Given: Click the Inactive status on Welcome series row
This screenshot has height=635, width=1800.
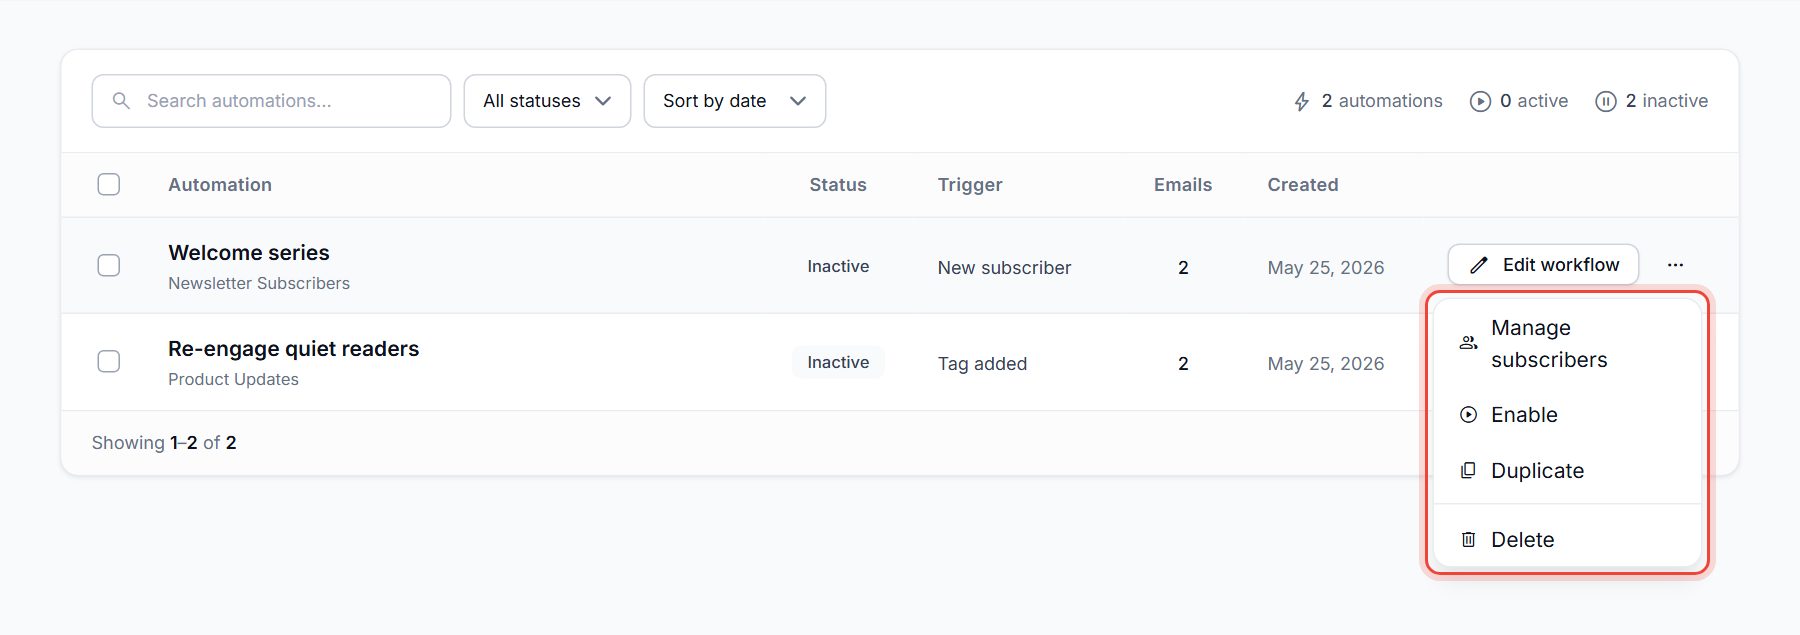Looking at the screenshot, I should pyautogui.click(x=838, y=266).
